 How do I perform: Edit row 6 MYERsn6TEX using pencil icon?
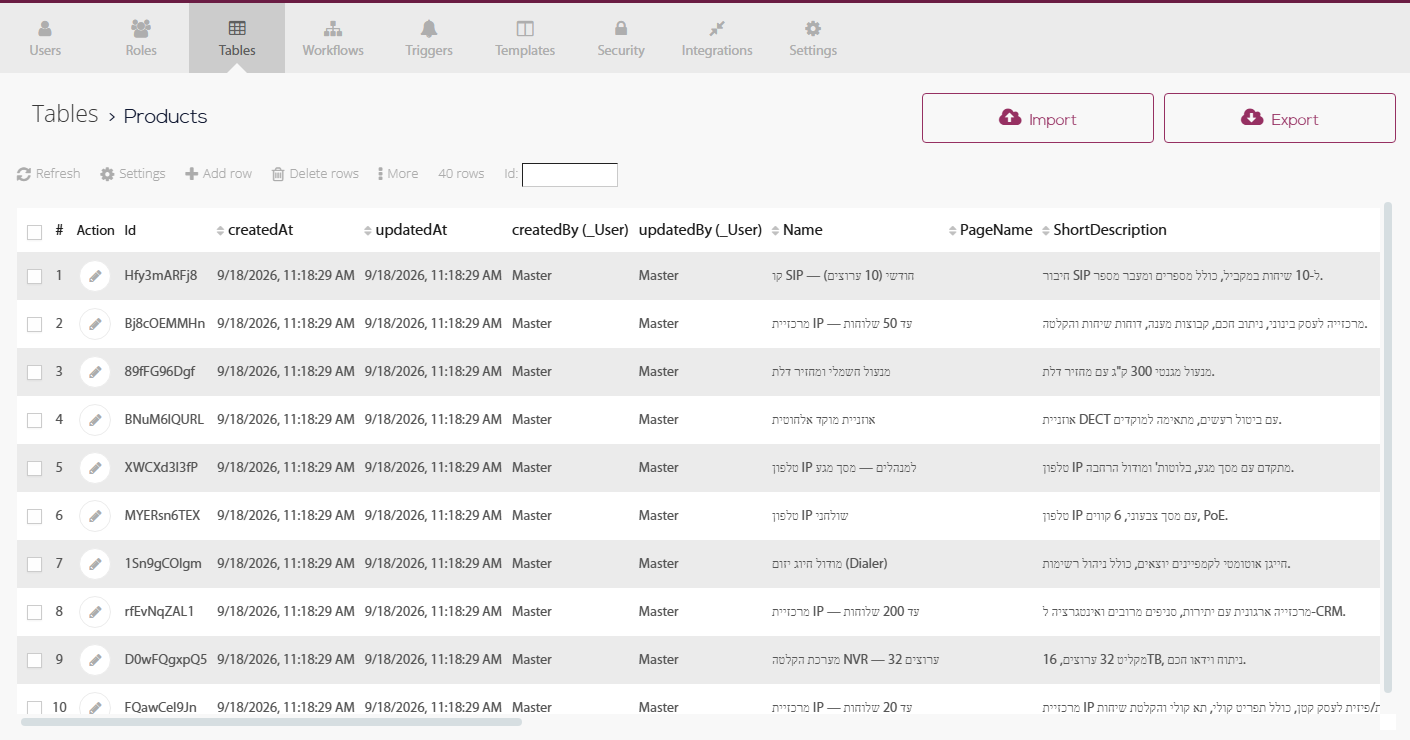(95, 516)
